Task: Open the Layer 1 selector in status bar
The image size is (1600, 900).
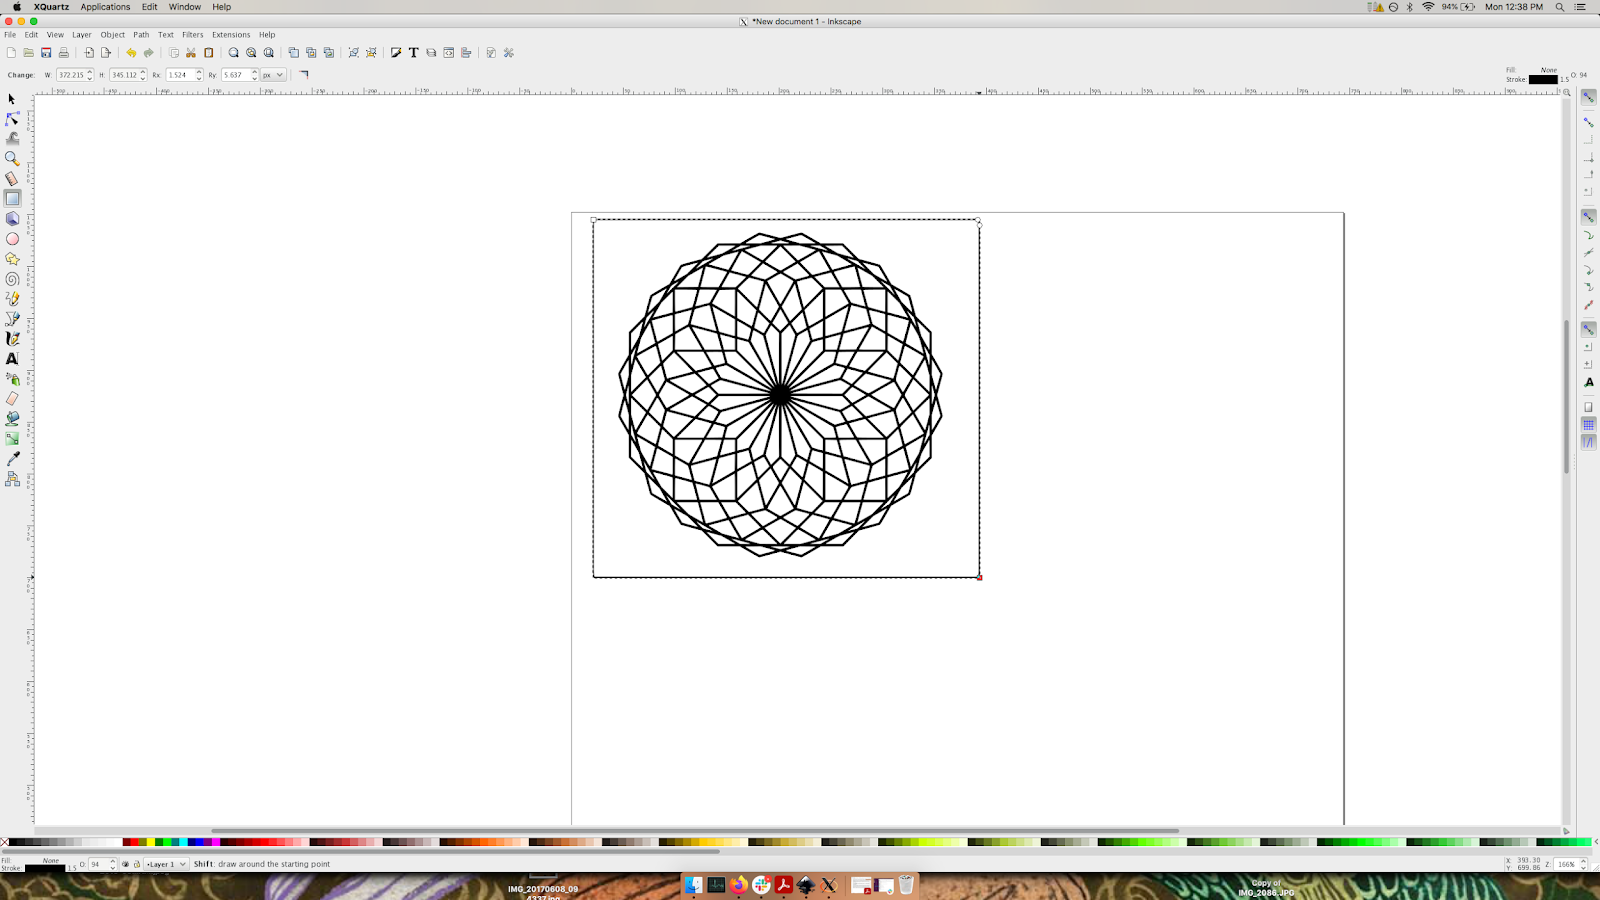Action: pyautogui.click(x=165, y=864)
